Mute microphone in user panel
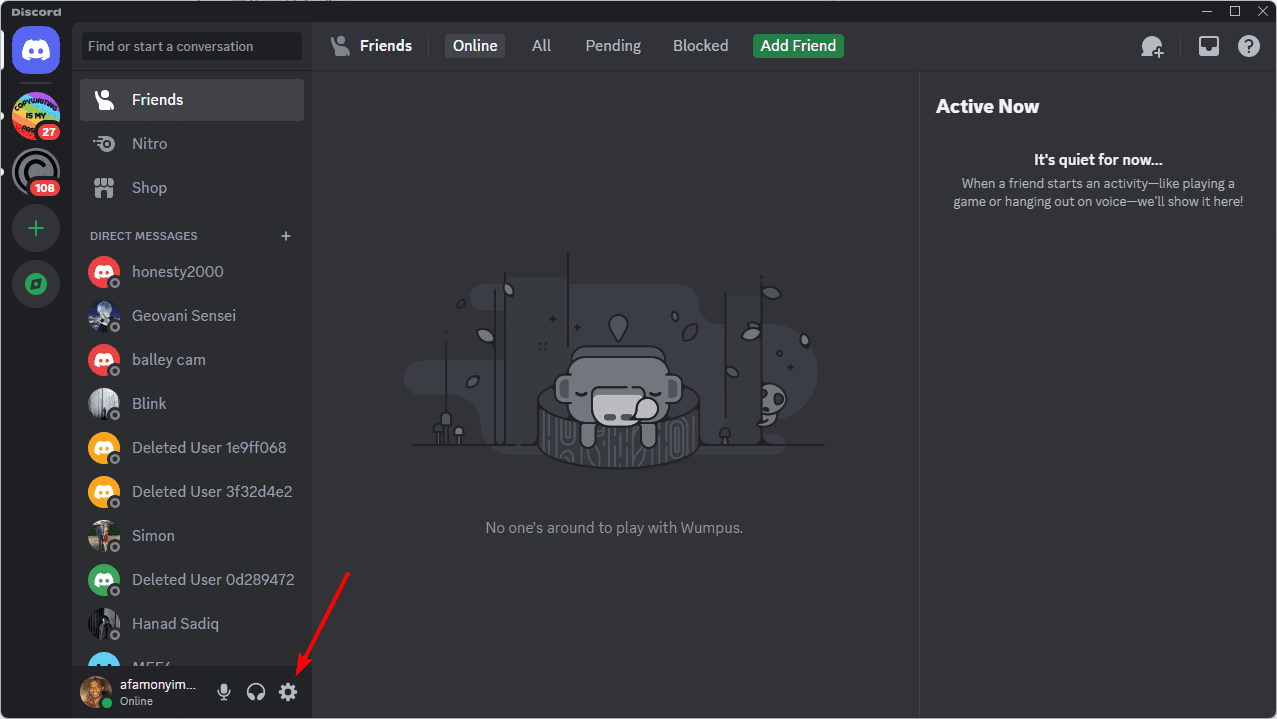The height and width of the screenshot is (719, 1277). [224, 692]
